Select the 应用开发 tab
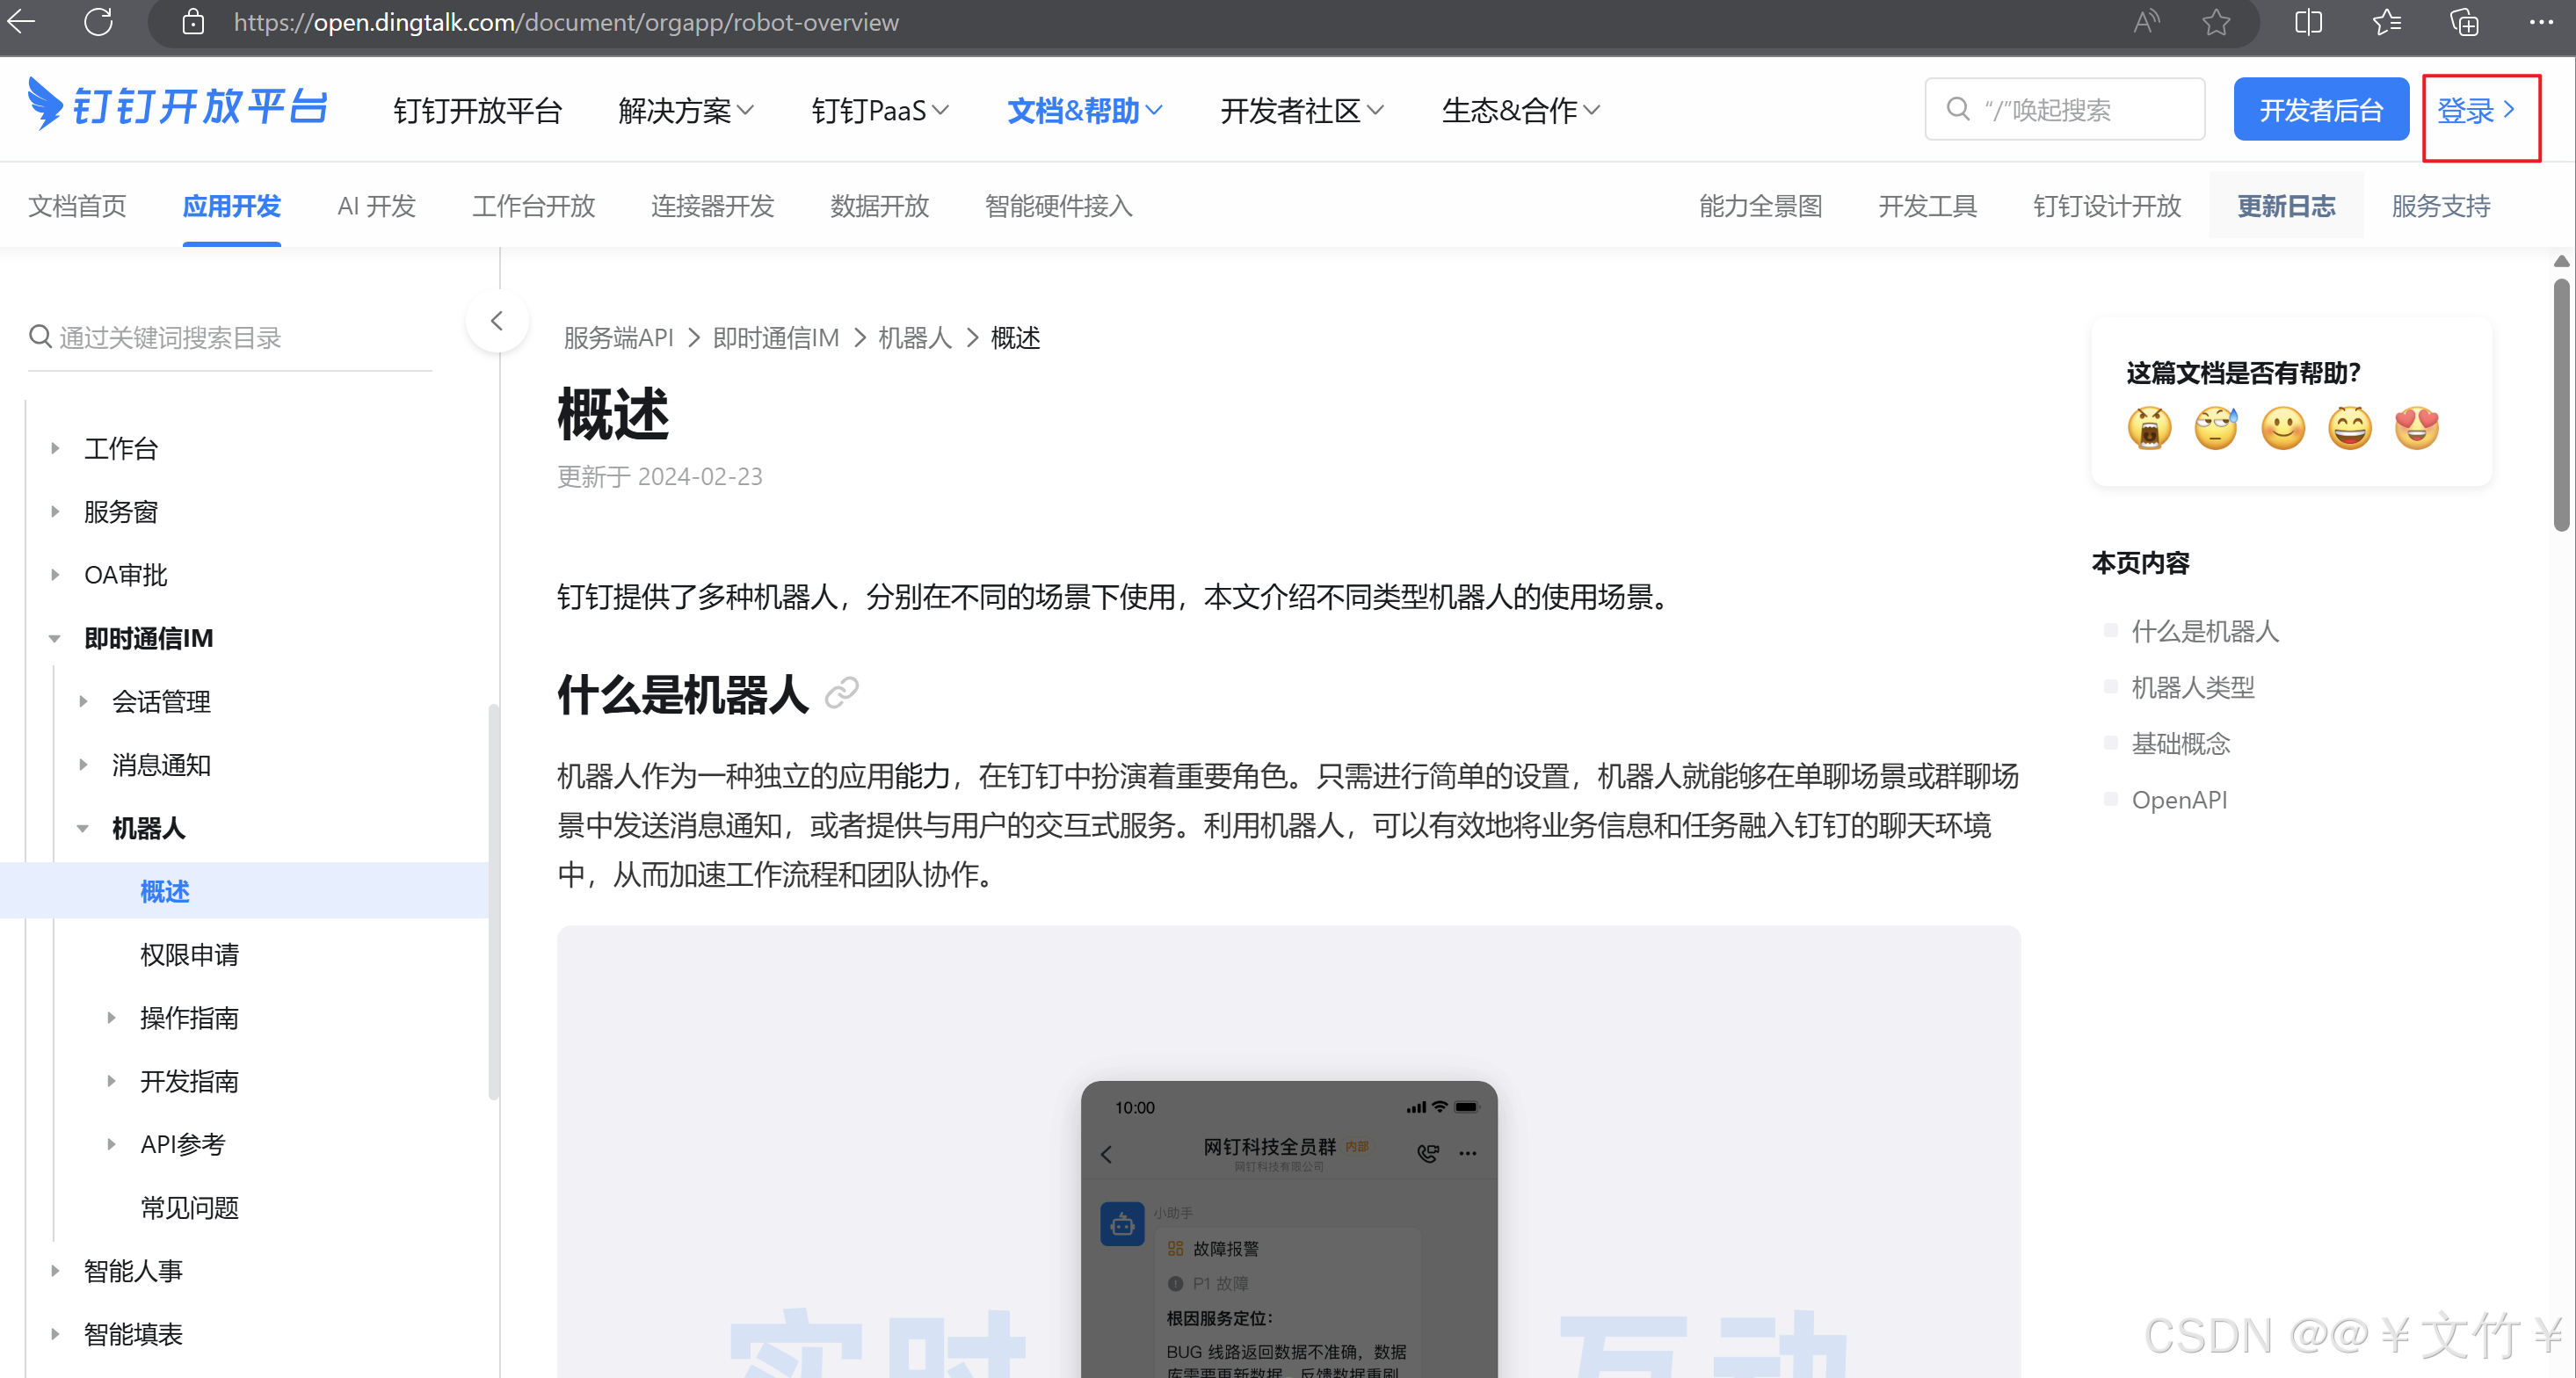The width and height of the screenshot is (2576, 1378). pos(231,206)
